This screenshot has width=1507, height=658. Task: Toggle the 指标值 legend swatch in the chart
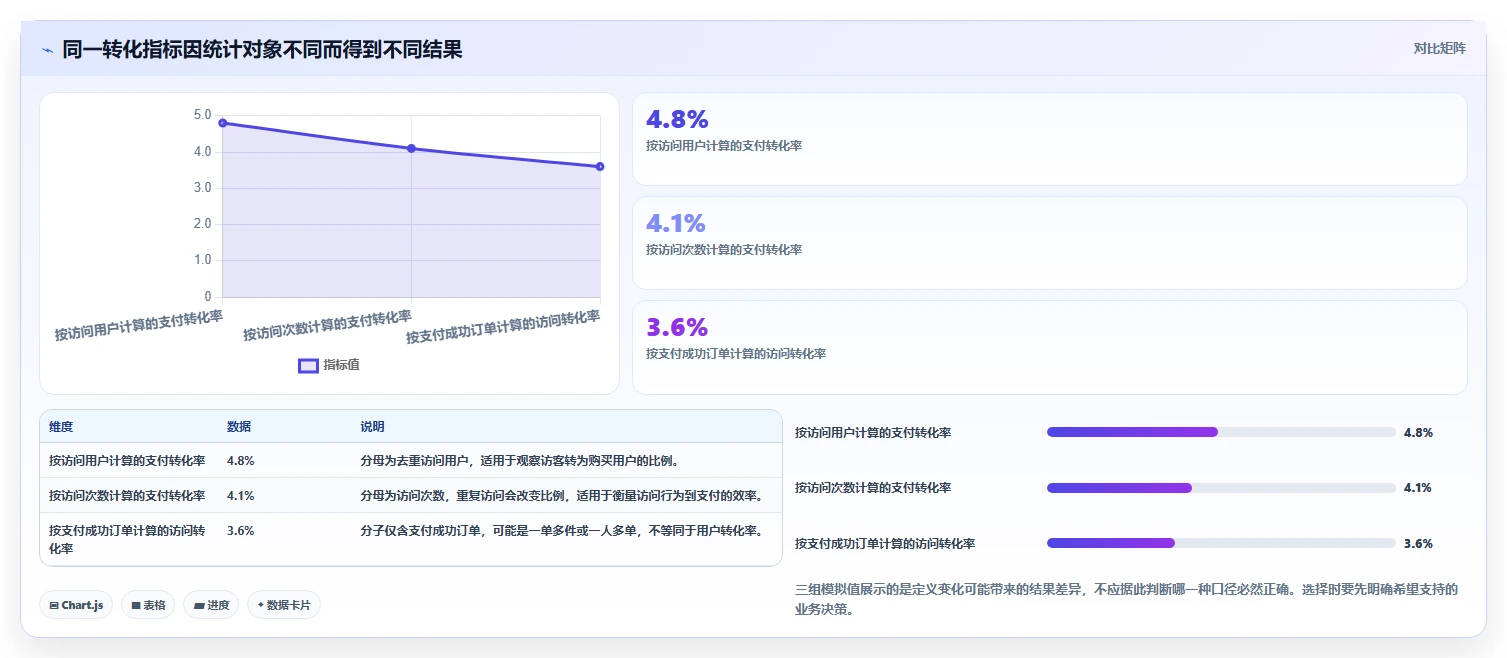[x=308, y=365]
